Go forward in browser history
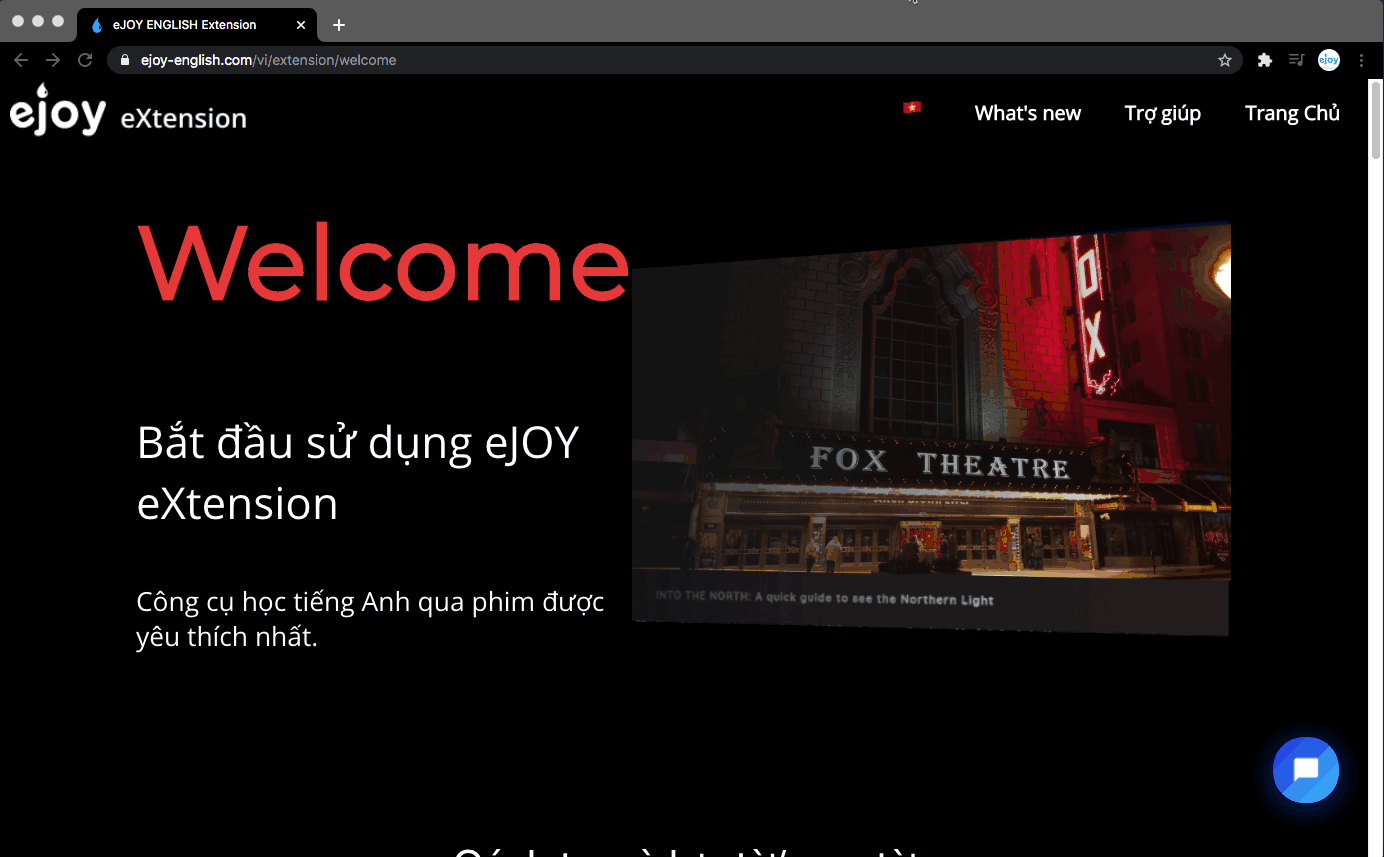Screen dimensions: 1384x857 pos(53,60)
